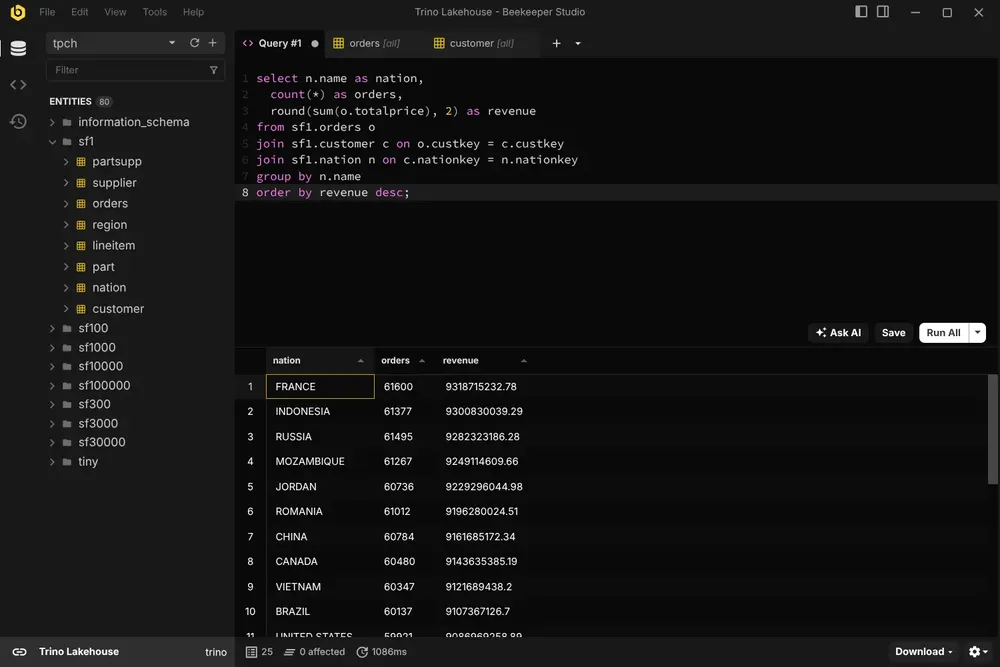Sort by orders column arrow
The image size is (1000, 667).
coord(422,361)
